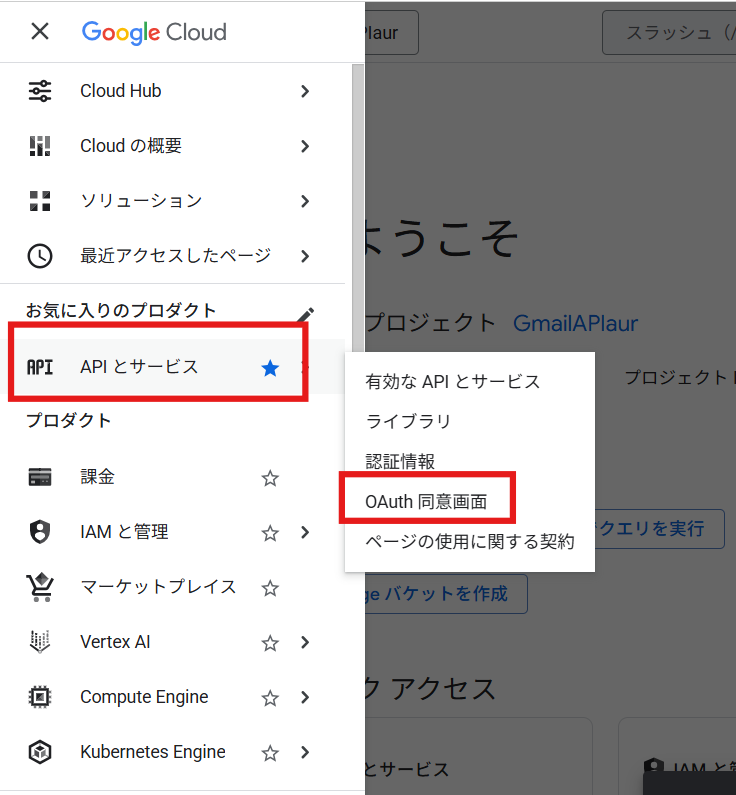Viewport: 736px width, 795px height.
Task: Click the Google Cloud logo
Action: click(x=154, y=31)
